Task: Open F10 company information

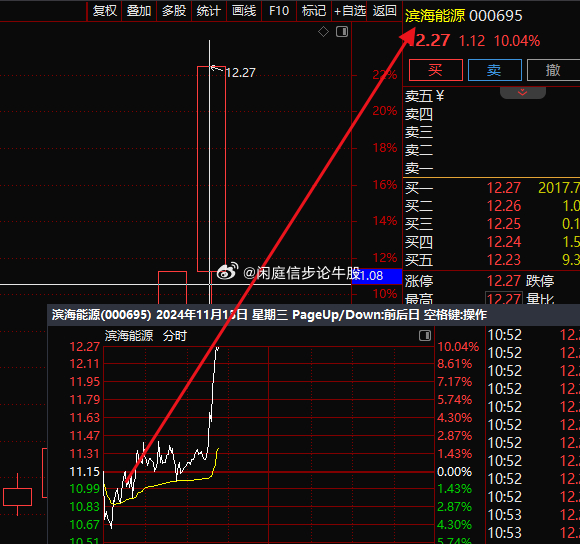Action: [x=279, y=11]
